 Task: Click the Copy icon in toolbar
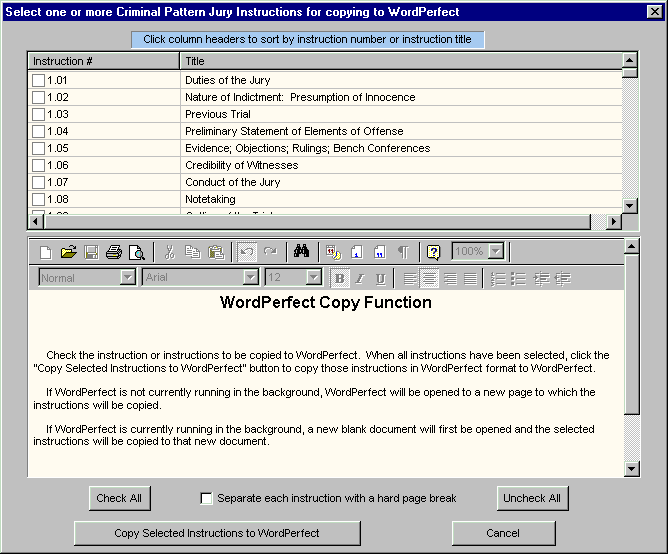193,252
